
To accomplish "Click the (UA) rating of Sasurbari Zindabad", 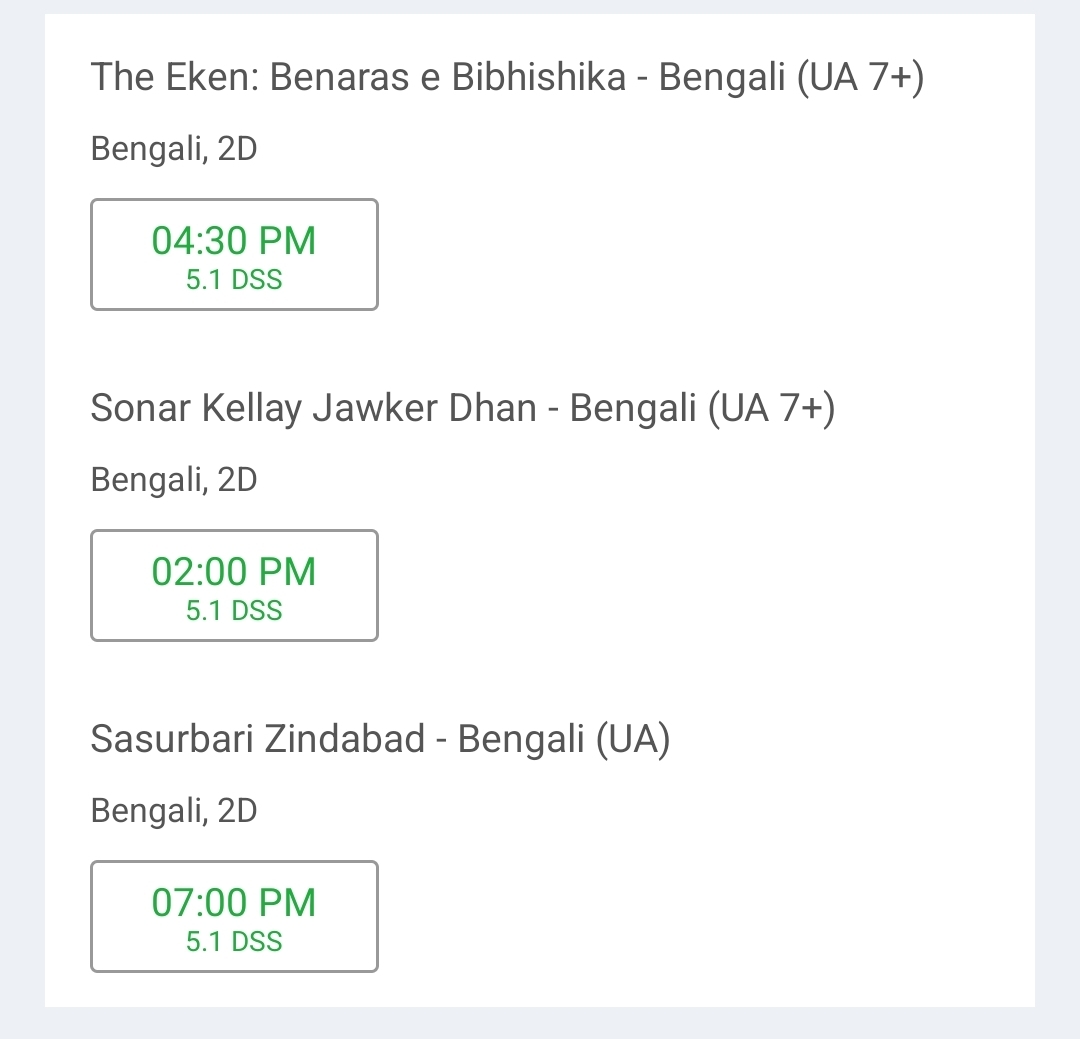I will [633, 739].
